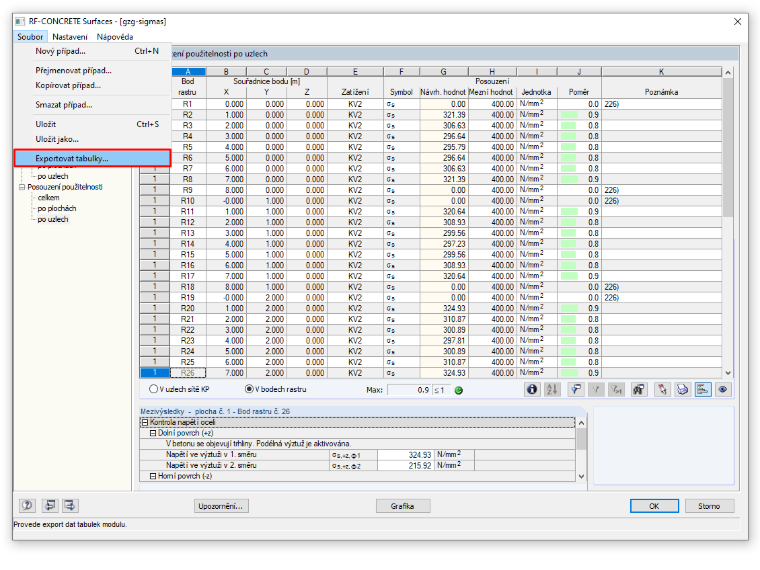This screenshot has width=760, height=570.
Task: Select the 'V uzlech sítě KP' radio button
Action: coord(154,389)
